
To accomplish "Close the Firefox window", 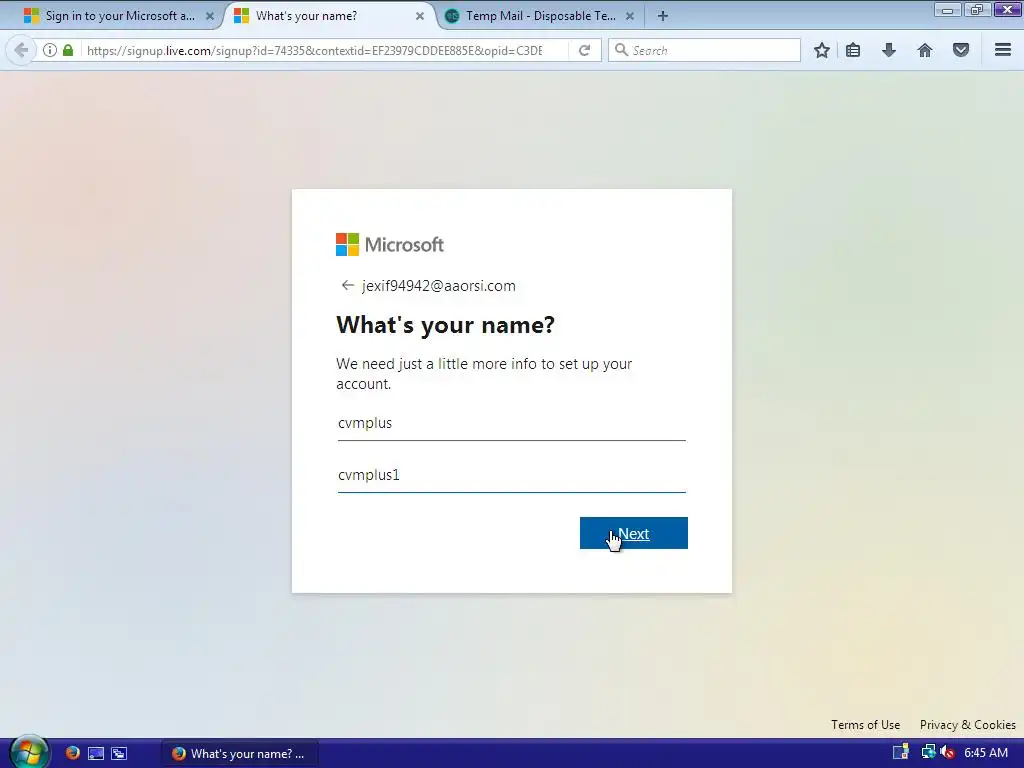I will [1006, 10].
